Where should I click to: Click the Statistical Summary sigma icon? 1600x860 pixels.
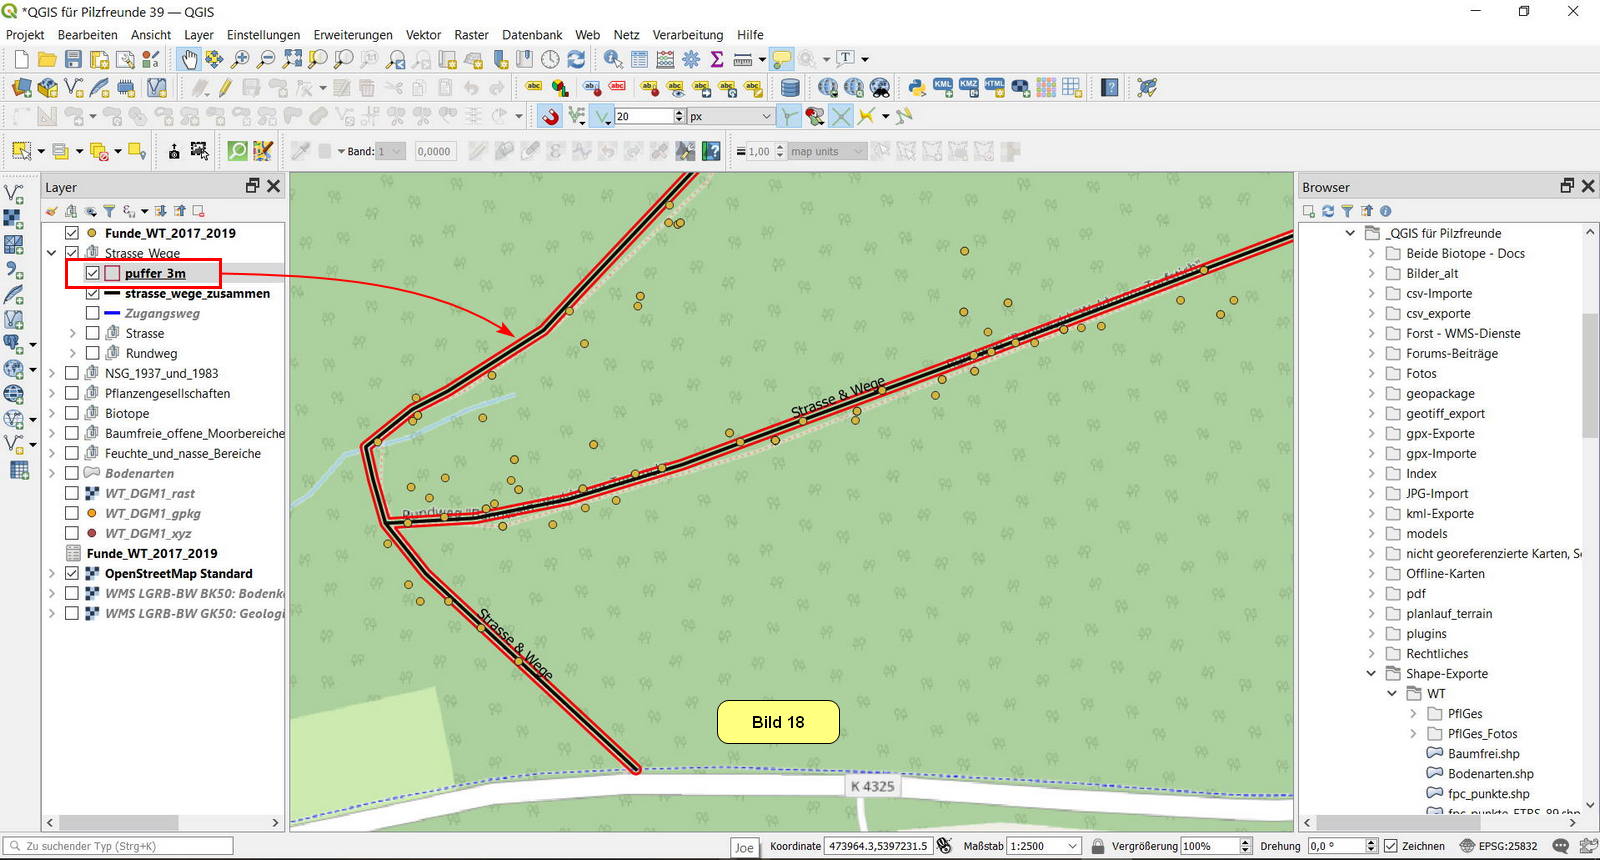716,60
